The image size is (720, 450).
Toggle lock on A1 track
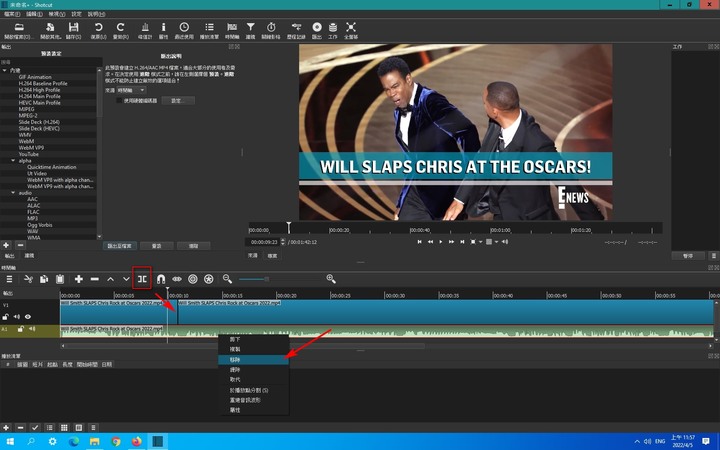tap(21, 329)
